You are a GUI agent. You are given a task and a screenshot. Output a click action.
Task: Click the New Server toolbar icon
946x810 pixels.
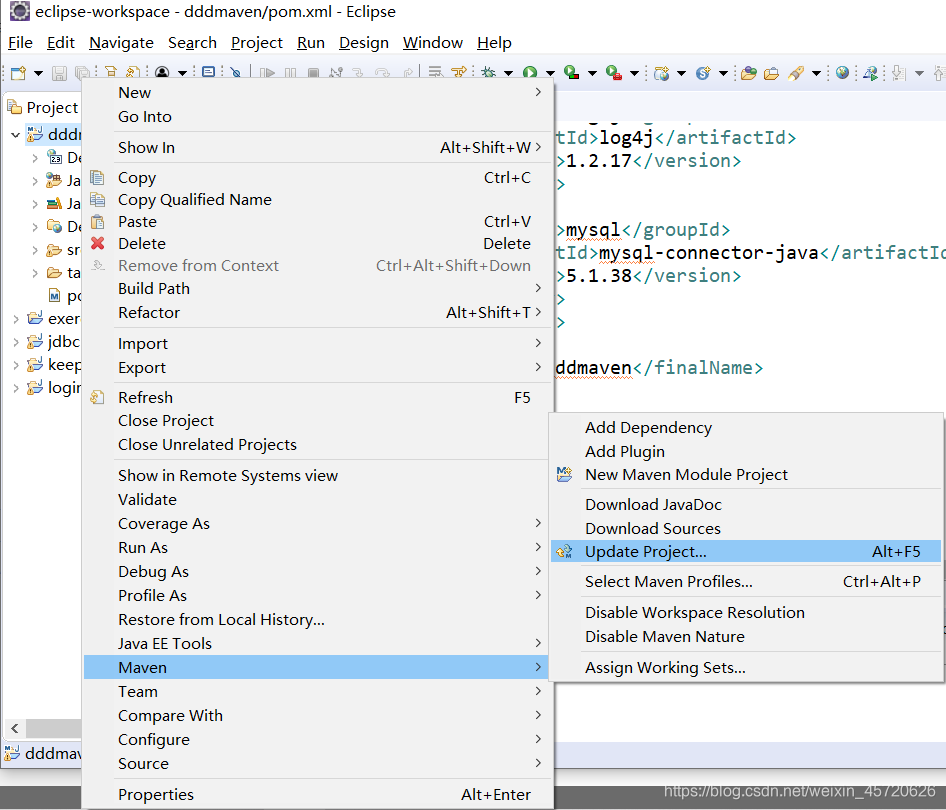(x=662, y=74)
